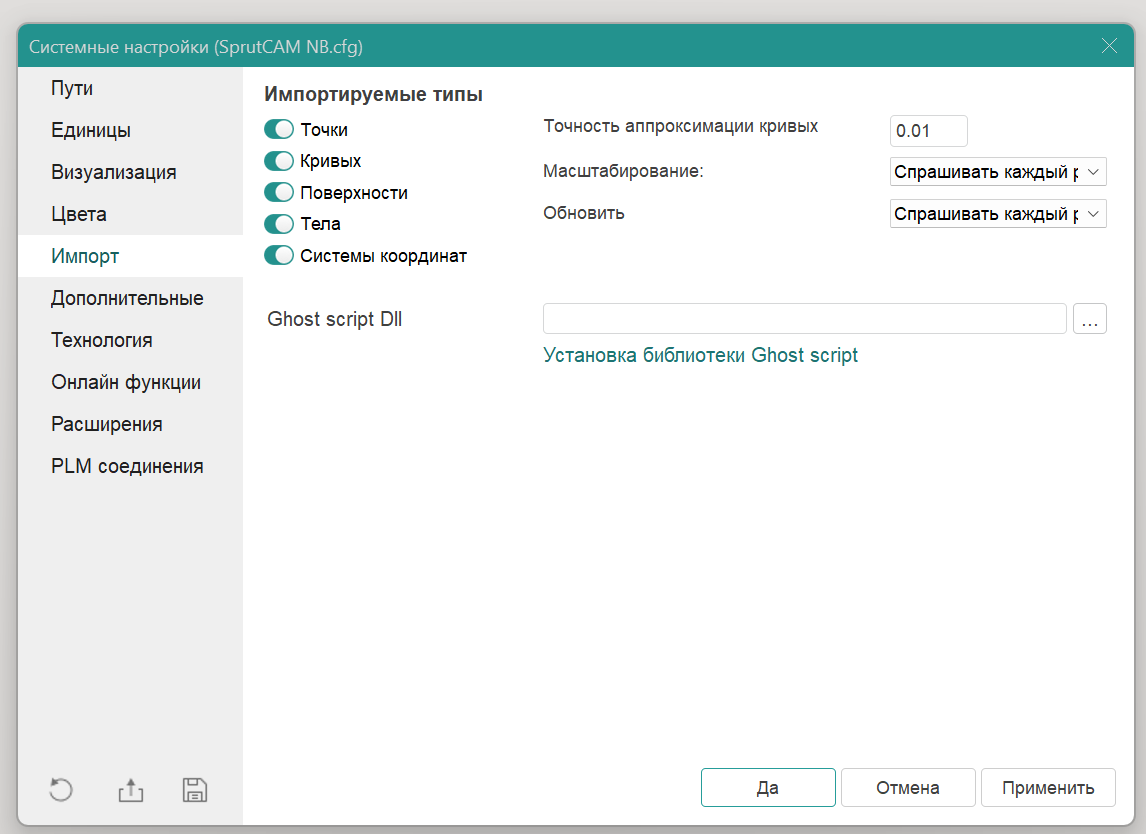Switch to the Цвета section
This screenshot has height=834, width=1146.
coord(79,214)
